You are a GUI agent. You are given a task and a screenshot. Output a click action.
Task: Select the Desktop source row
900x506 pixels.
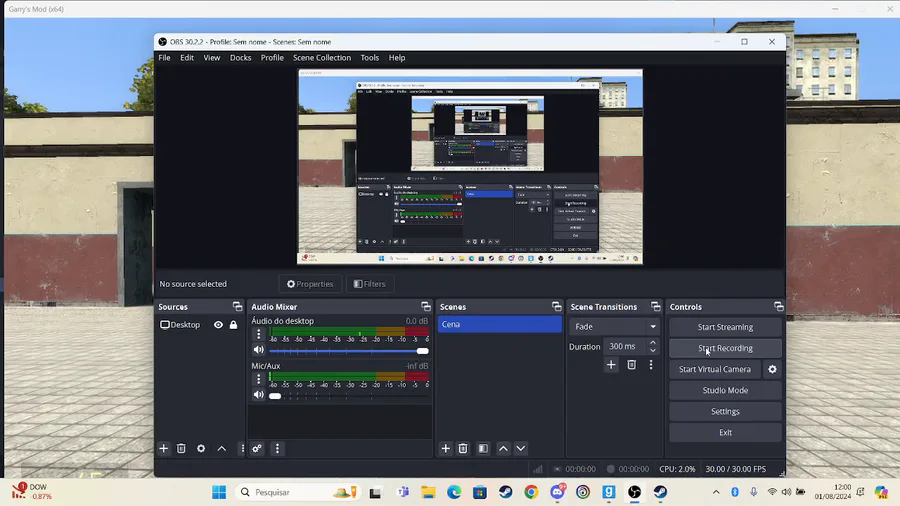199,325
